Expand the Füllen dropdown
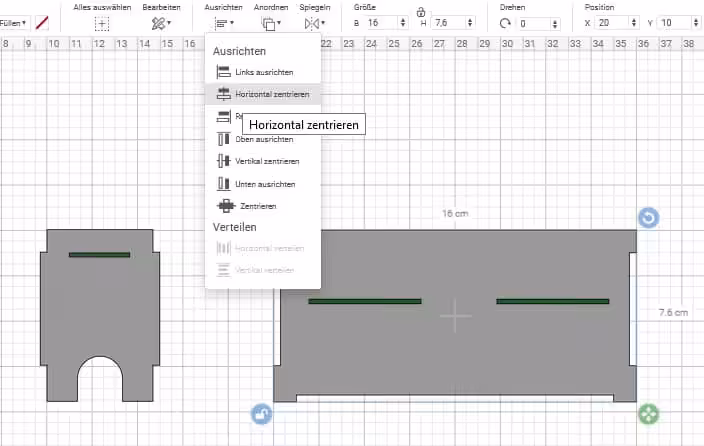The image size is (704, 446). [x=13, y=22]
